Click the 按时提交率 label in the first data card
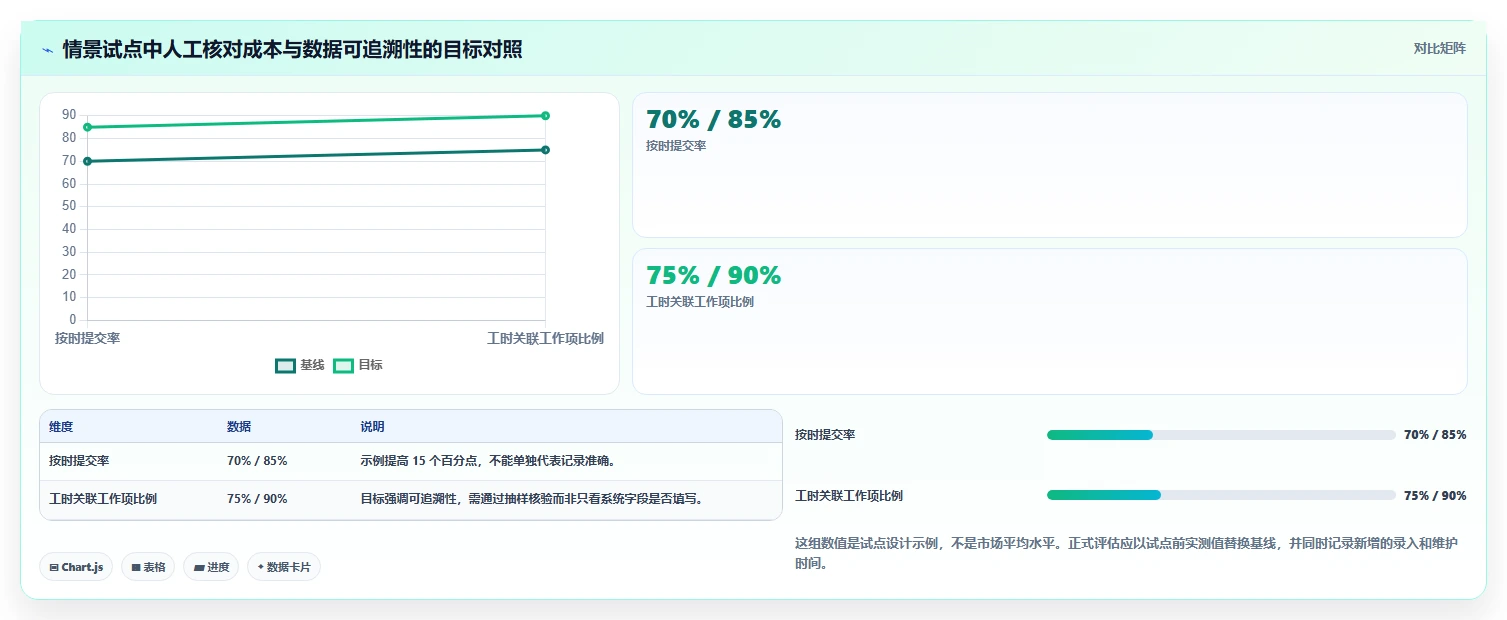 (676, 146)
